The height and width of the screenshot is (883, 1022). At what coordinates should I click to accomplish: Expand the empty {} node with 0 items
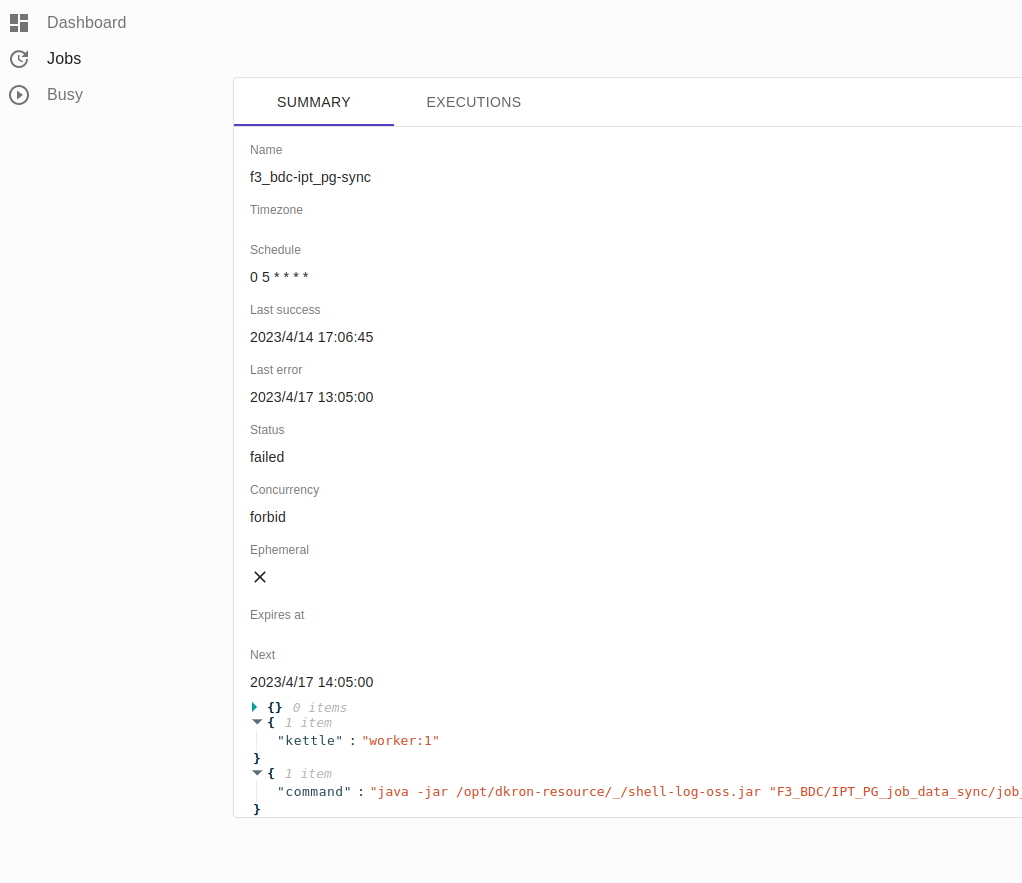pos(254,707)
